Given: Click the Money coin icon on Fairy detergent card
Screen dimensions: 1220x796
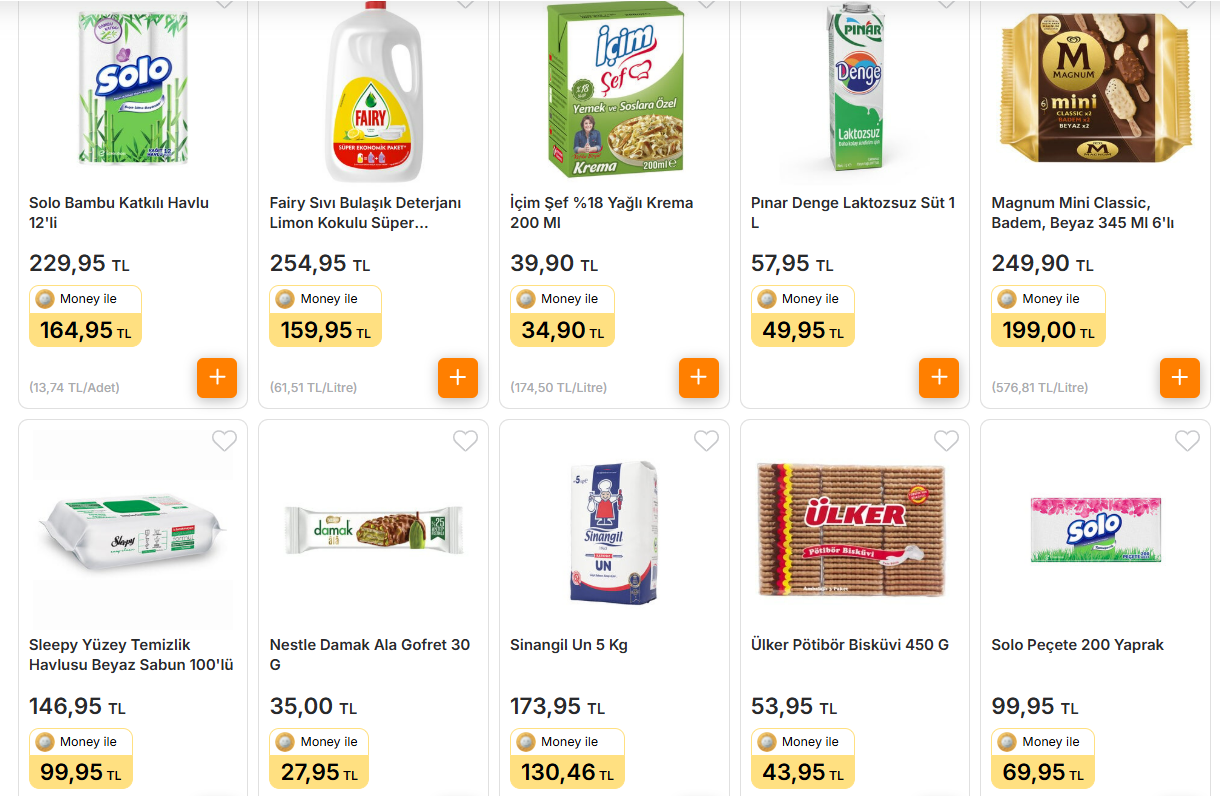Looking at the screenshot, I should (x=283, y=297).
